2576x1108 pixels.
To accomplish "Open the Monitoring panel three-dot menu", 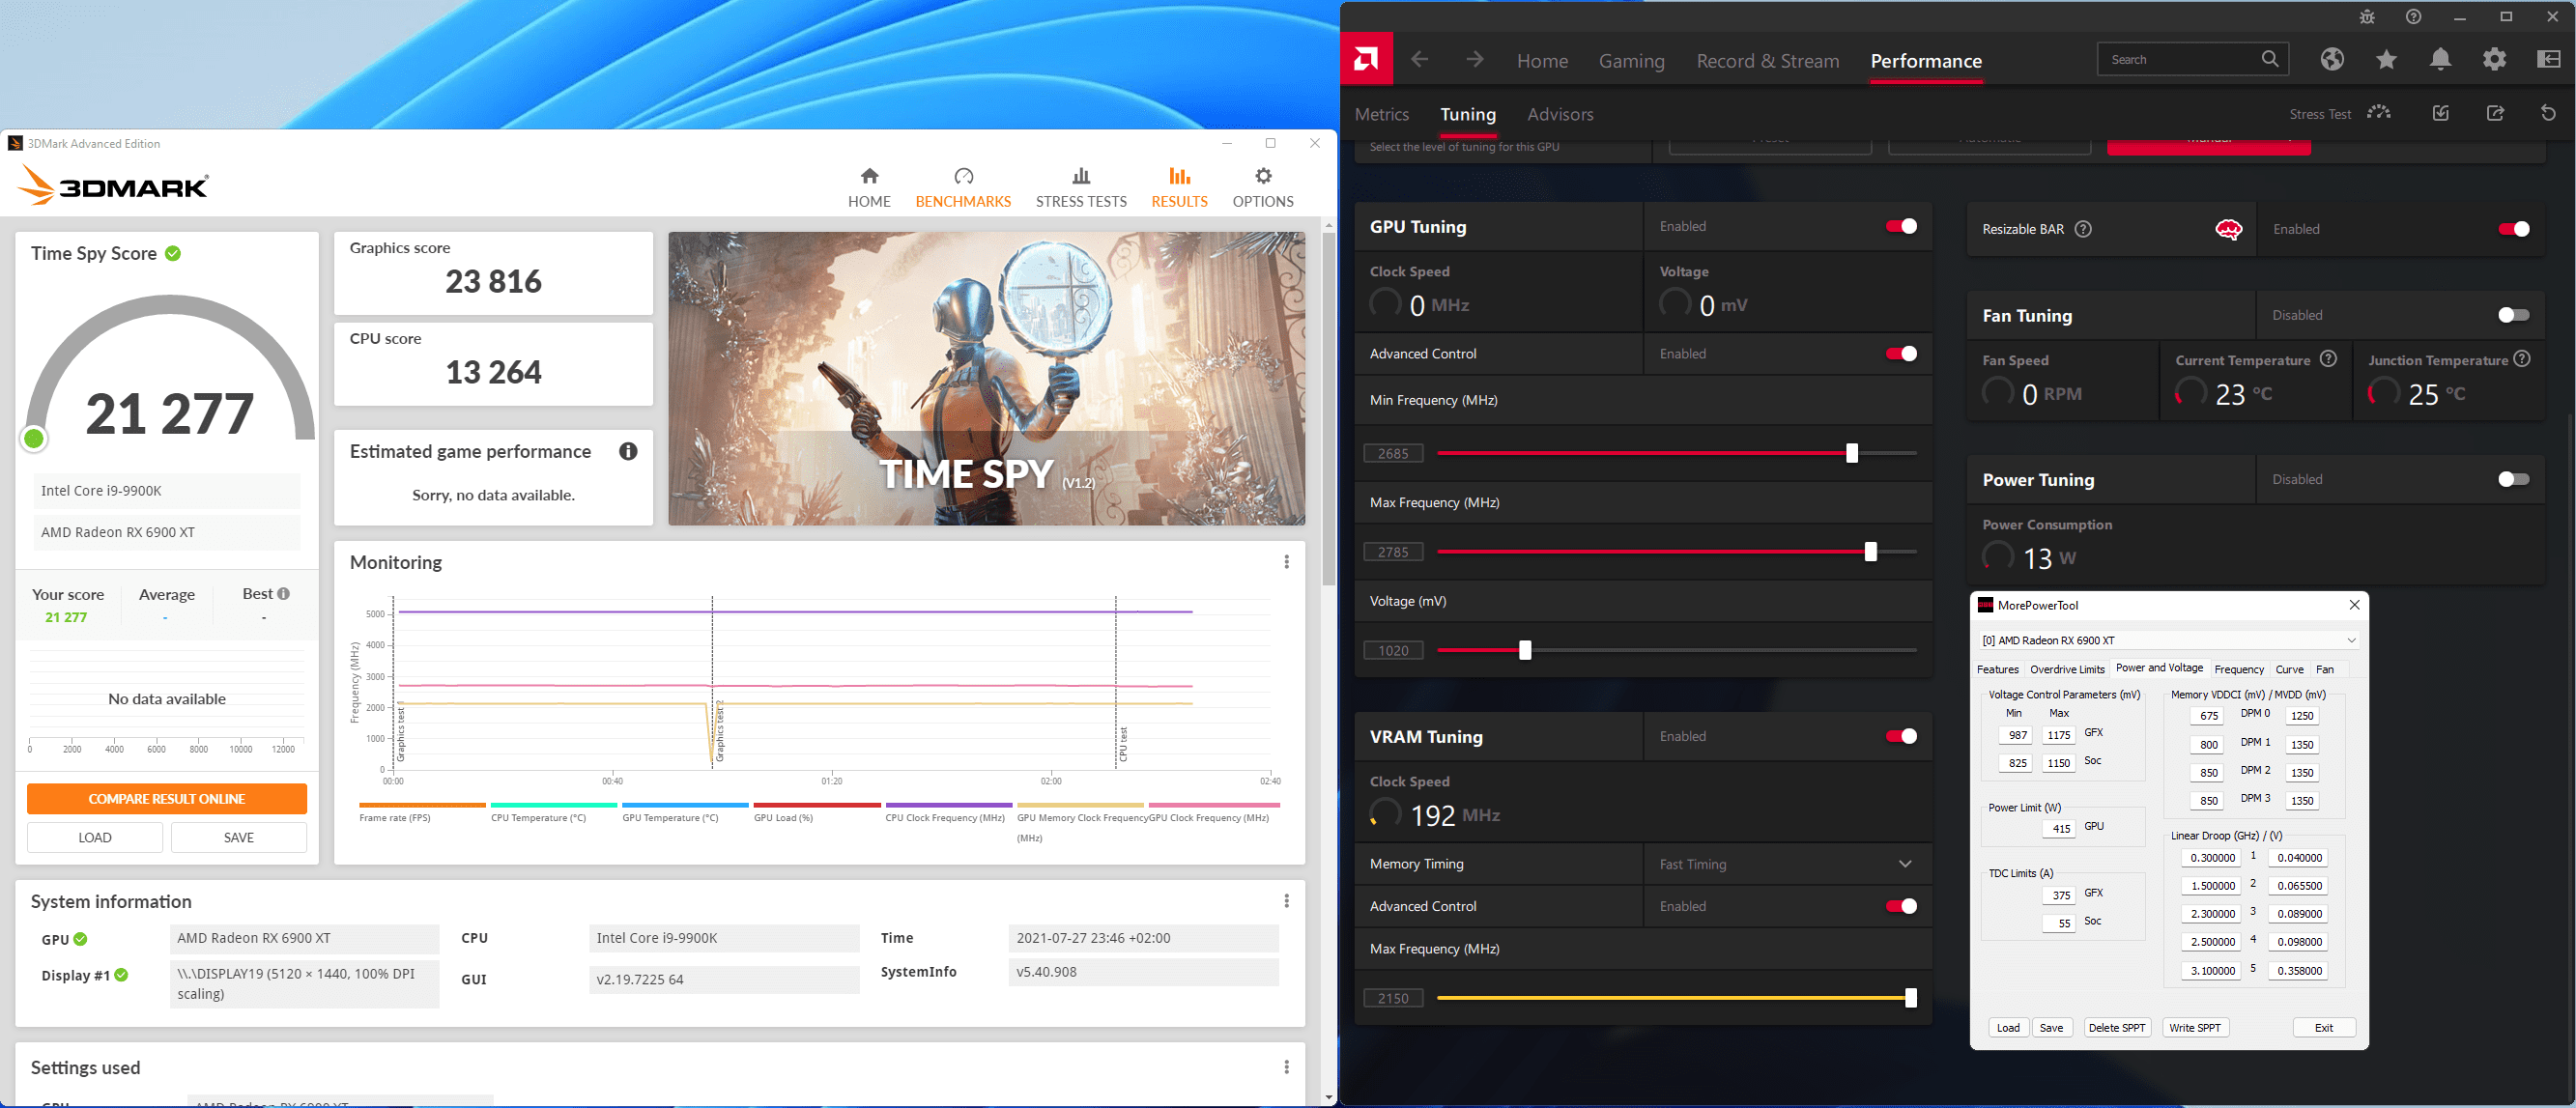I will 1286,562.
